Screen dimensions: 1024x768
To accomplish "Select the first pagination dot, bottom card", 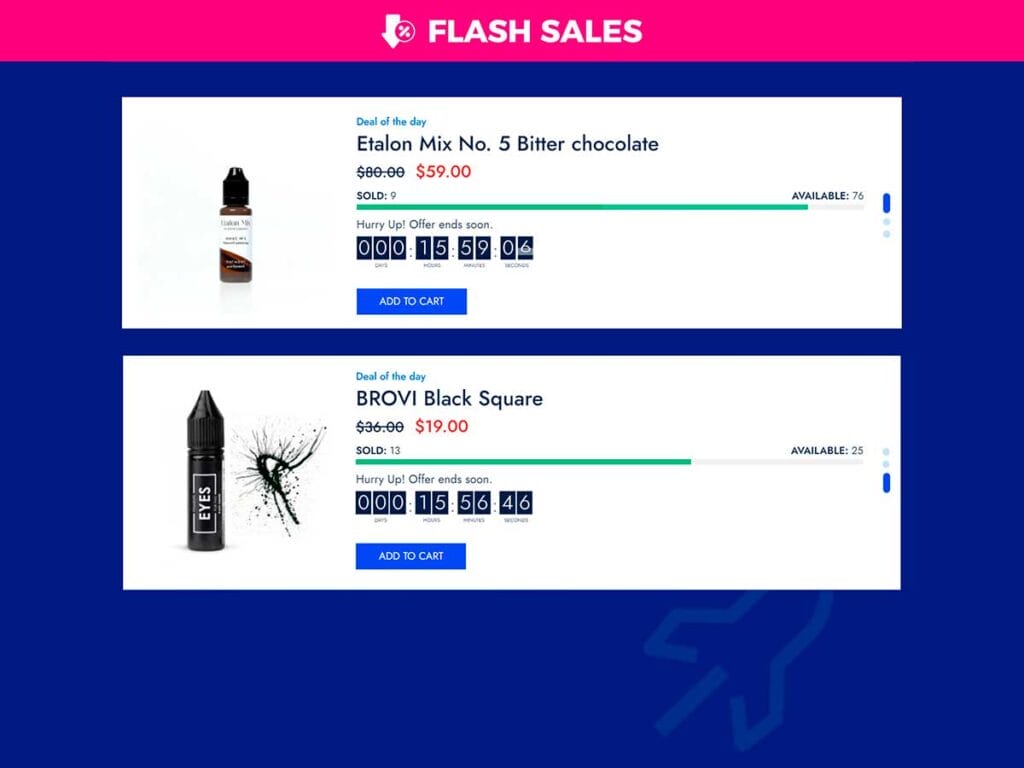I will tap(886, 452).
